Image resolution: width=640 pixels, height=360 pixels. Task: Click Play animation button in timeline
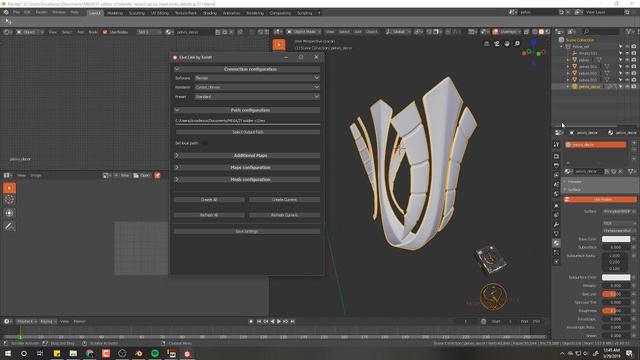(279, 322)
